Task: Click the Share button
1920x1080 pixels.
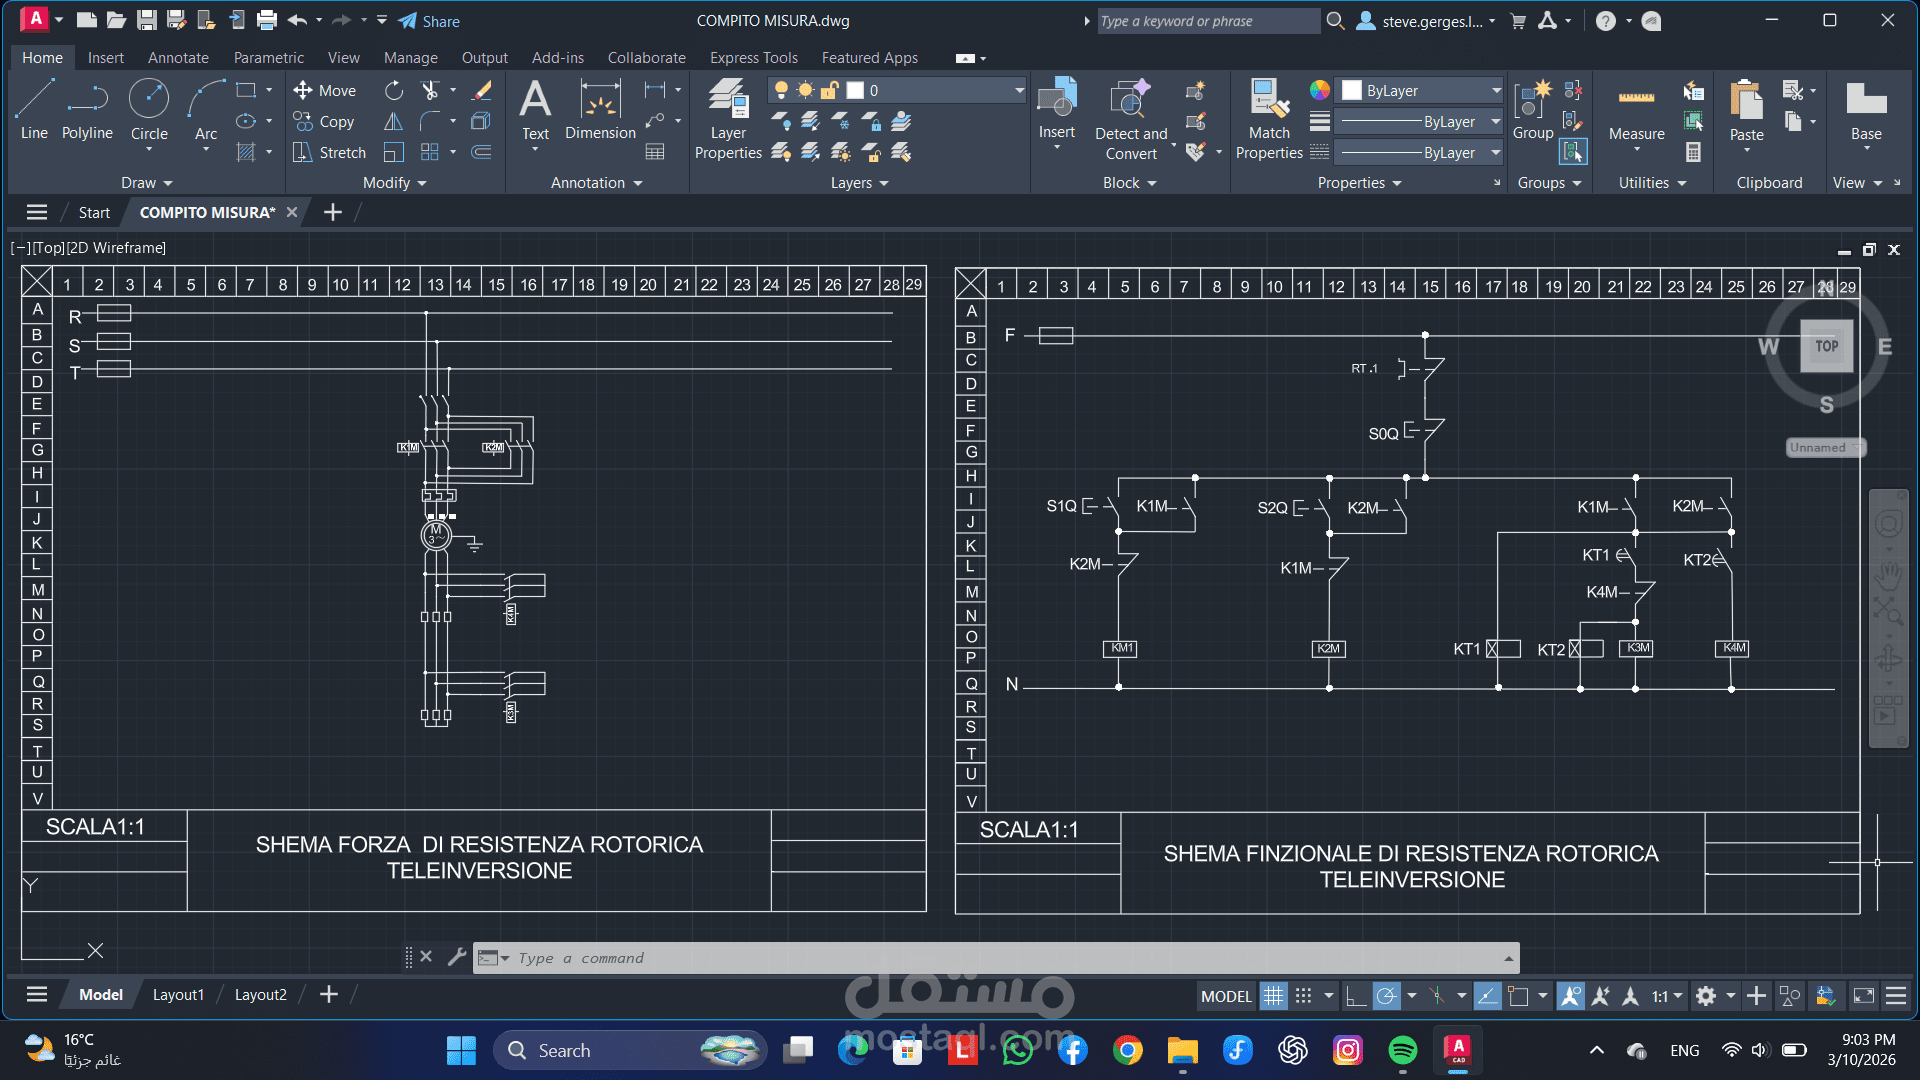Action: [x=430, y=21]
